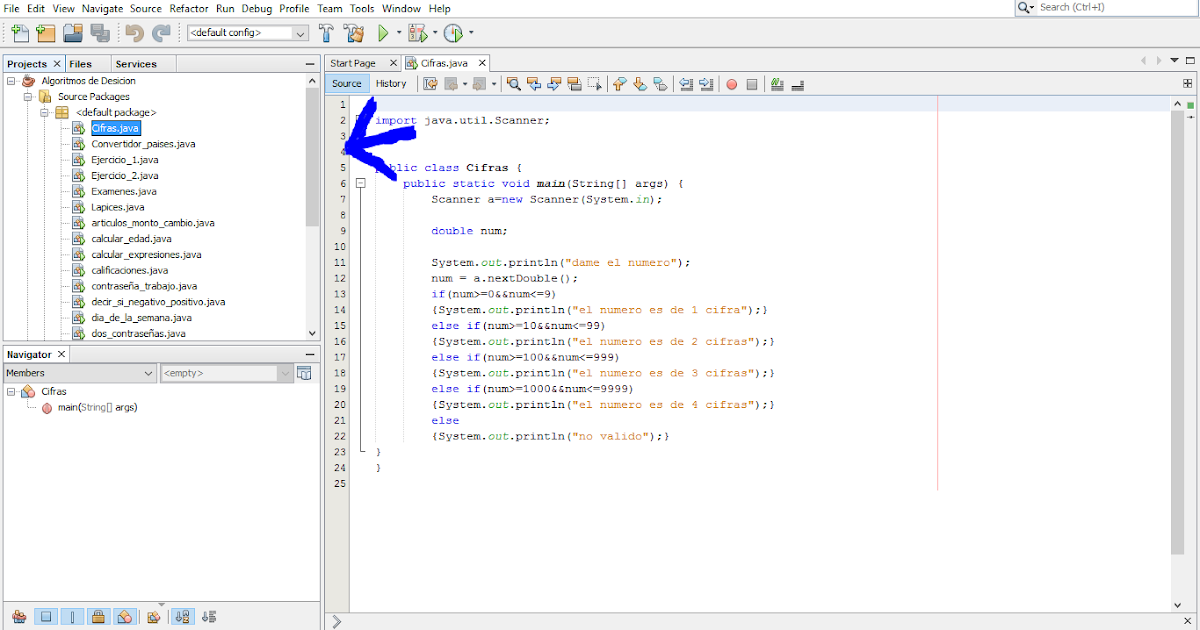
Task: Undo the last edit
Action: pos(134,32)
